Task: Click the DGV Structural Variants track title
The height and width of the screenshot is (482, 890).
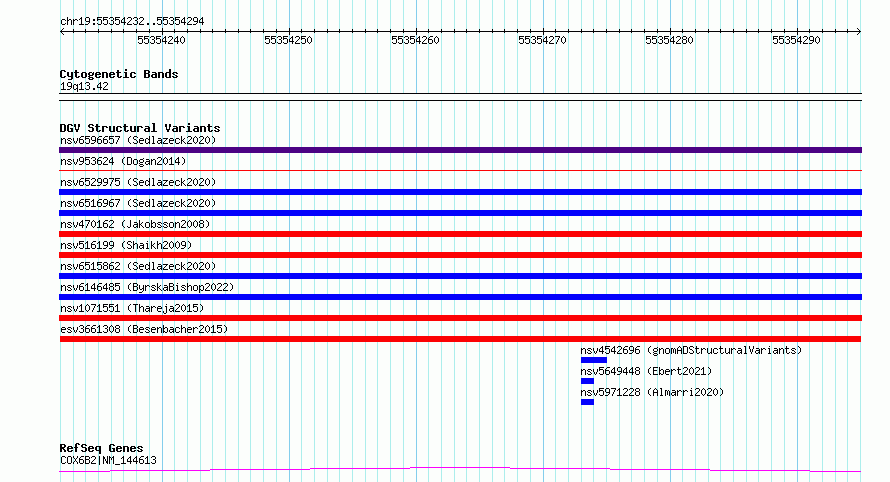Action: click(x=140, y=128)
